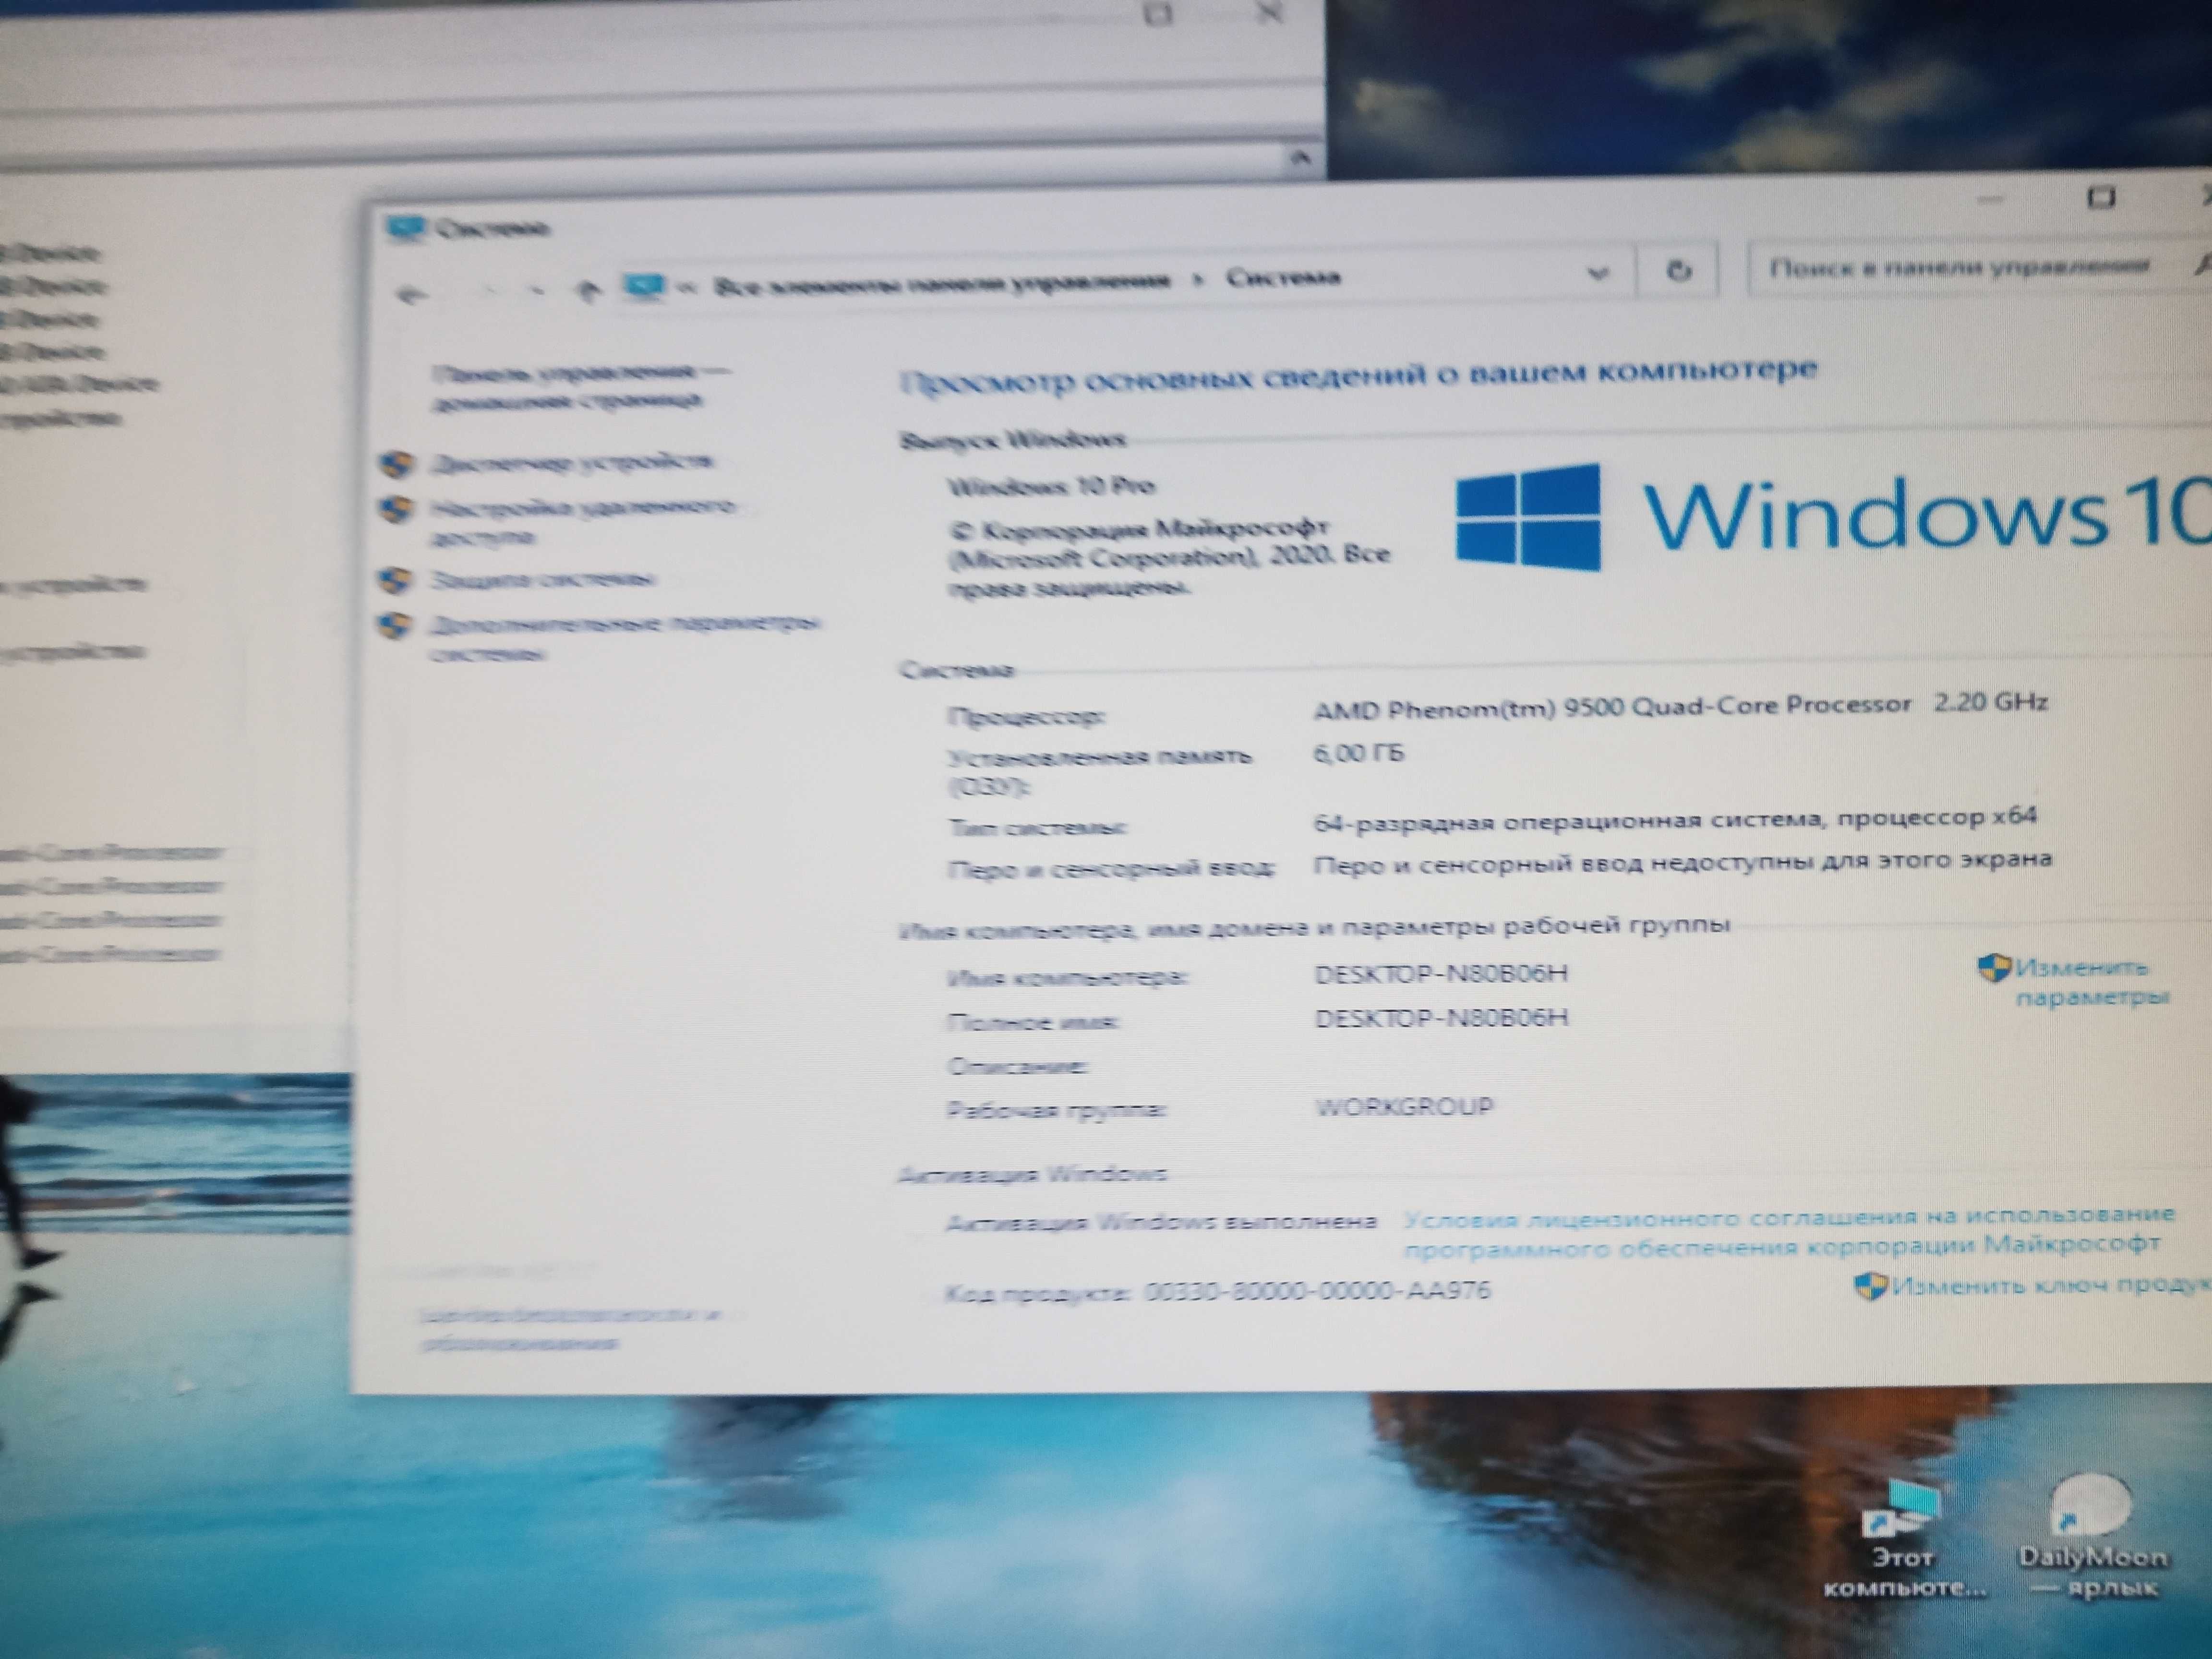Click the Активация Windows выполнена text
This screenshot has height=1659, width=2212.
pos(1161,1222)
